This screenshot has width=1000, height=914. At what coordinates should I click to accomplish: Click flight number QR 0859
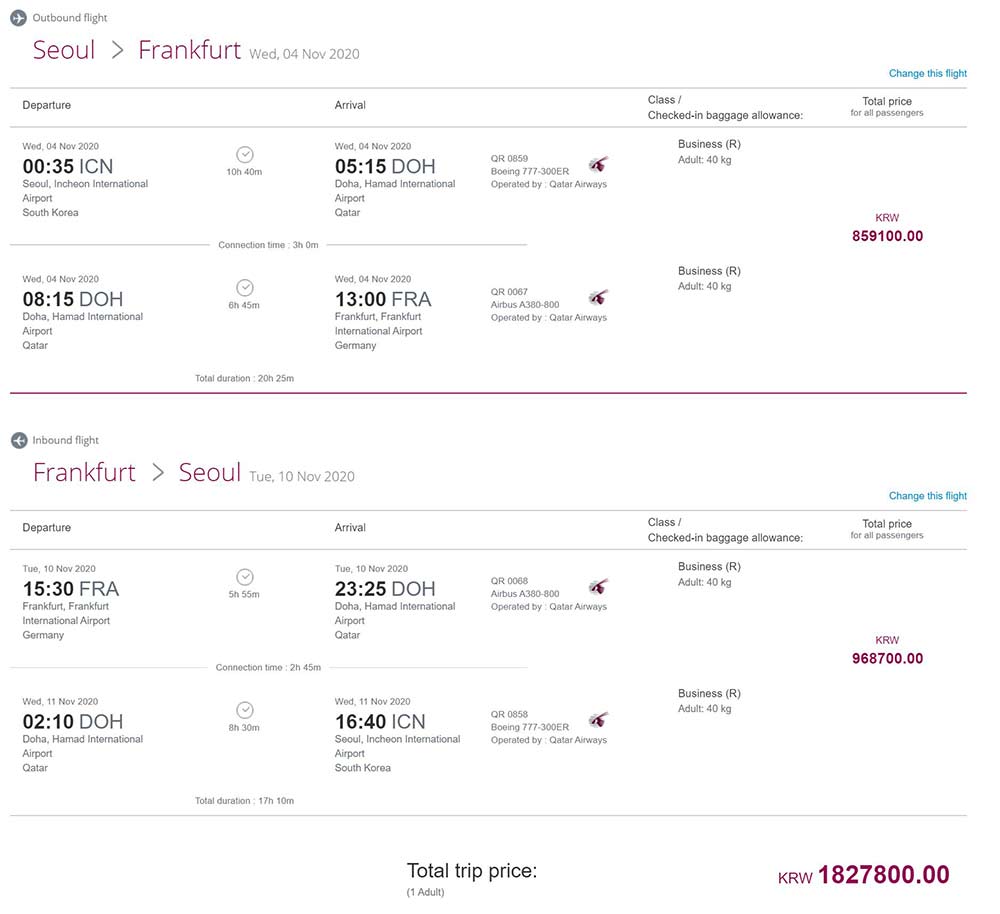[x=509, y=158]
